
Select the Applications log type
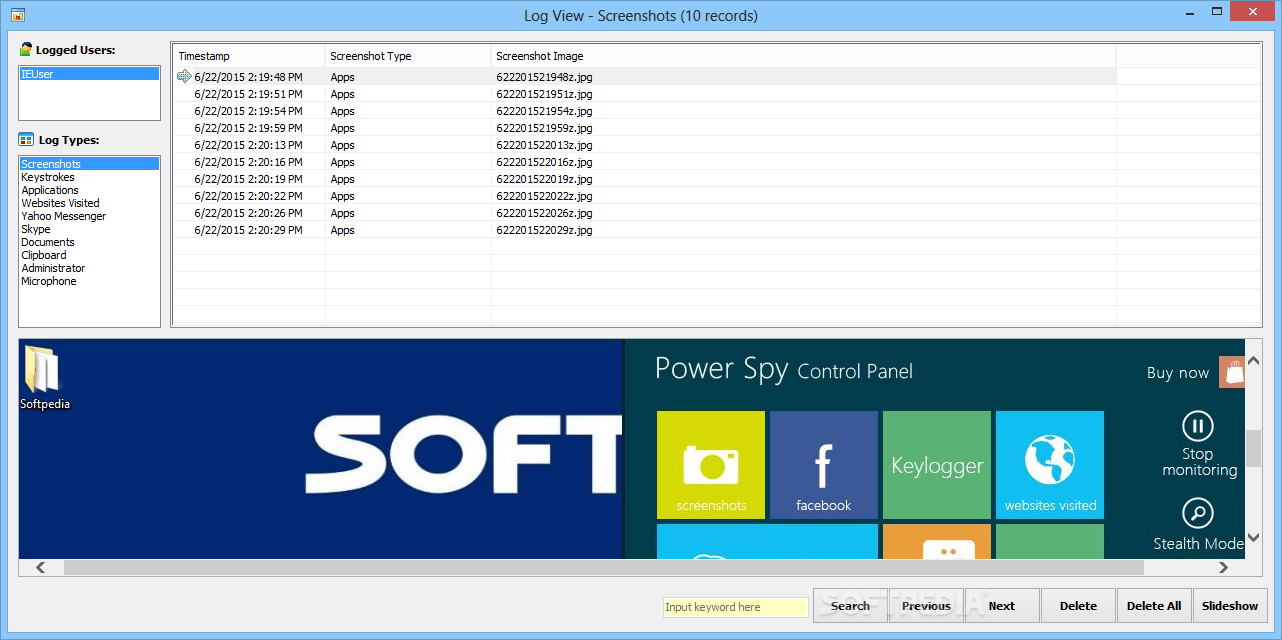89,190
